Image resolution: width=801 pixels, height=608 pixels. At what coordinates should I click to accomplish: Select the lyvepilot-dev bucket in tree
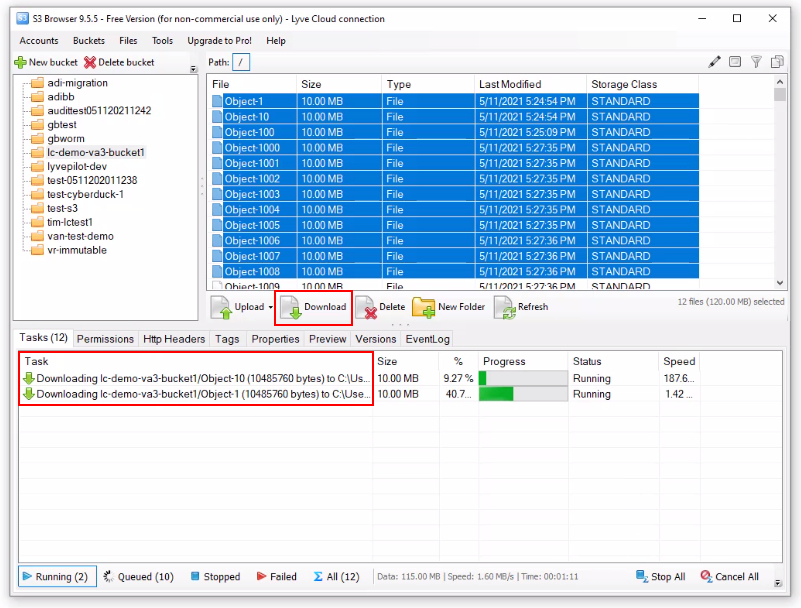pyautogui.click(x=76, y=167)
